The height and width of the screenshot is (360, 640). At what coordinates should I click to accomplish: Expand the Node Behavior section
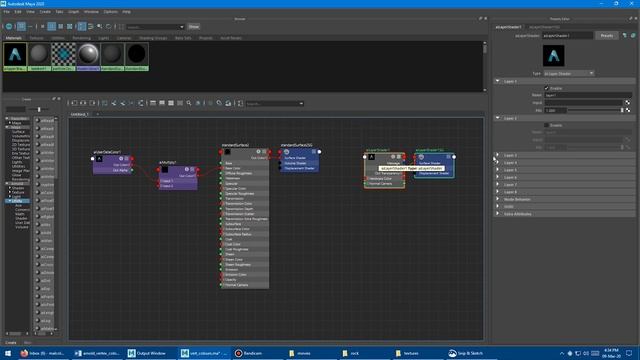498,199
